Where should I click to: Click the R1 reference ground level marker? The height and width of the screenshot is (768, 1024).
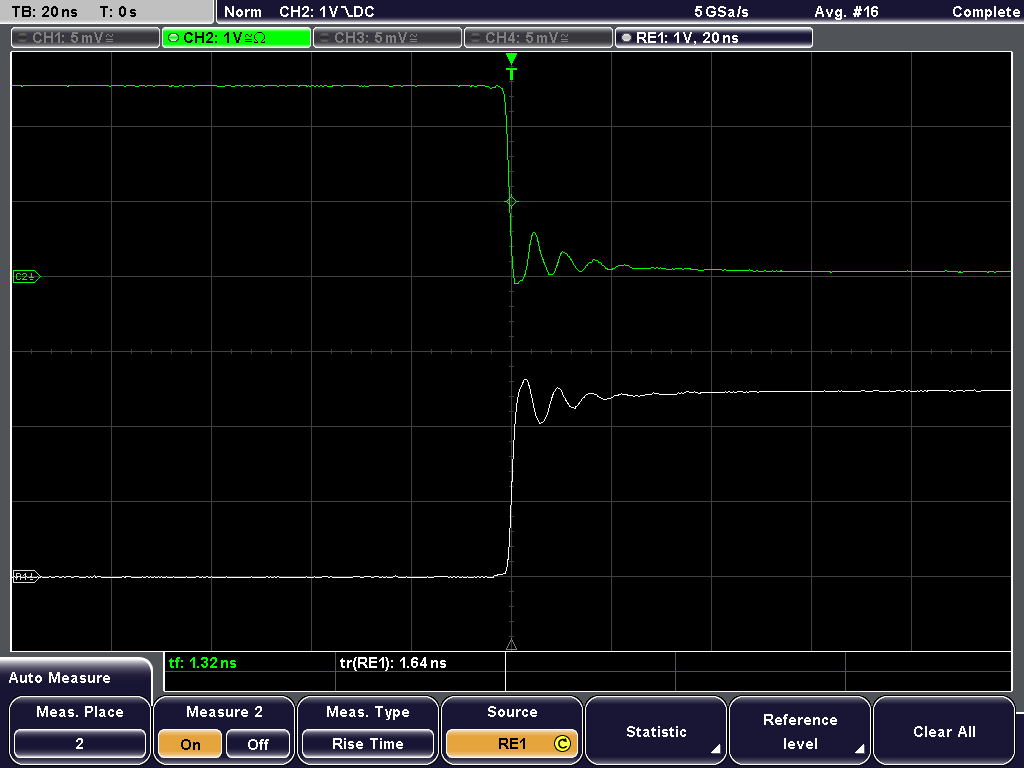coord(27,577)
